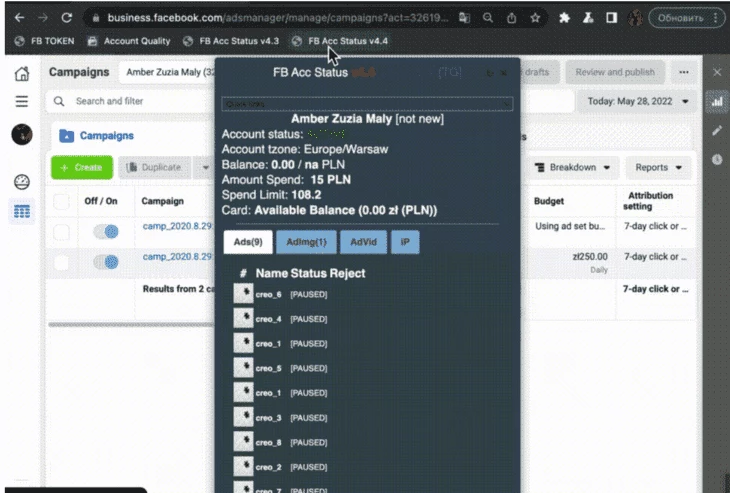Click the creo_2 ad name
The height and width of the screenshot is (493, 730).
[268, 467]
